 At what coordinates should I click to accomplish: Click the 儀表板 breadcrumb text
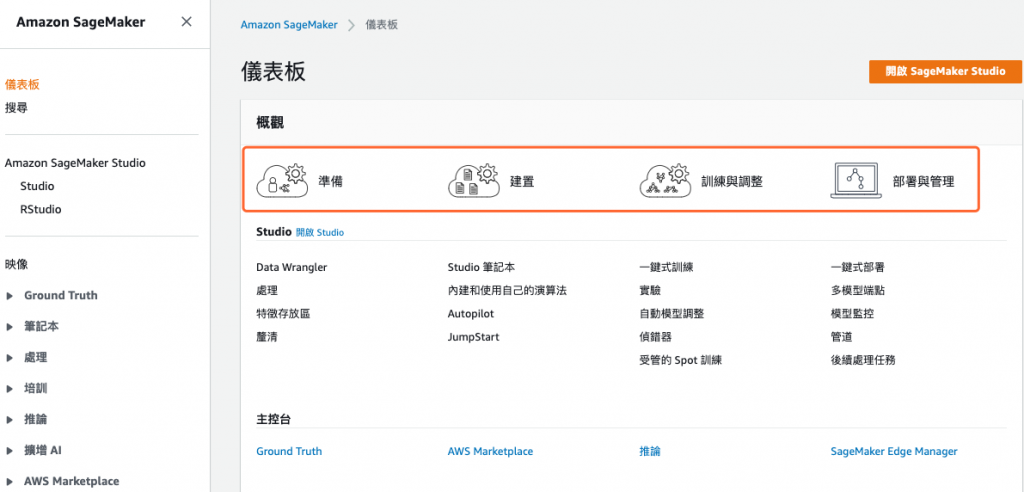click(x=381, y=25)
